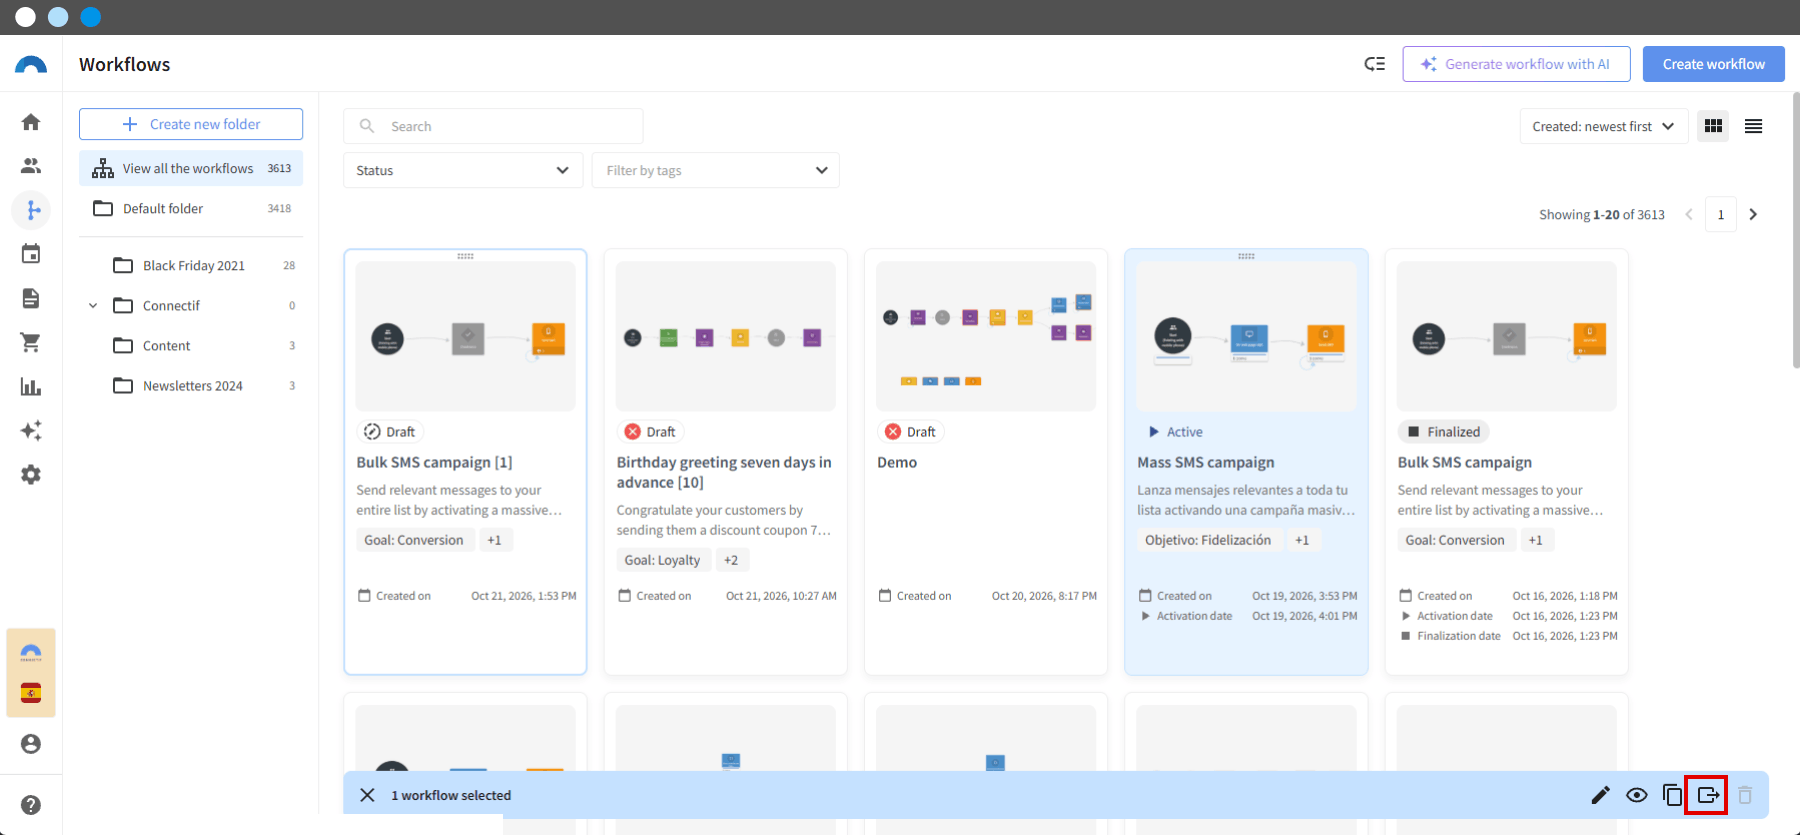Viewport: 1800px width, 835px height.
Task: Open the Status dropdown
Action: click(463, 170)
